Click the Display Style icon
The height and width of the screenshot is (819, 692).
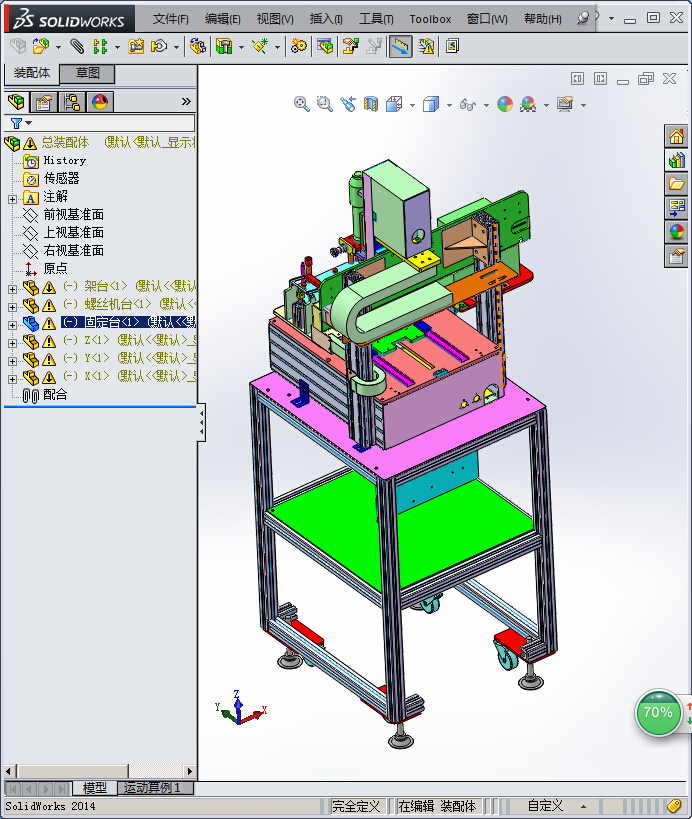coord(431,103)
